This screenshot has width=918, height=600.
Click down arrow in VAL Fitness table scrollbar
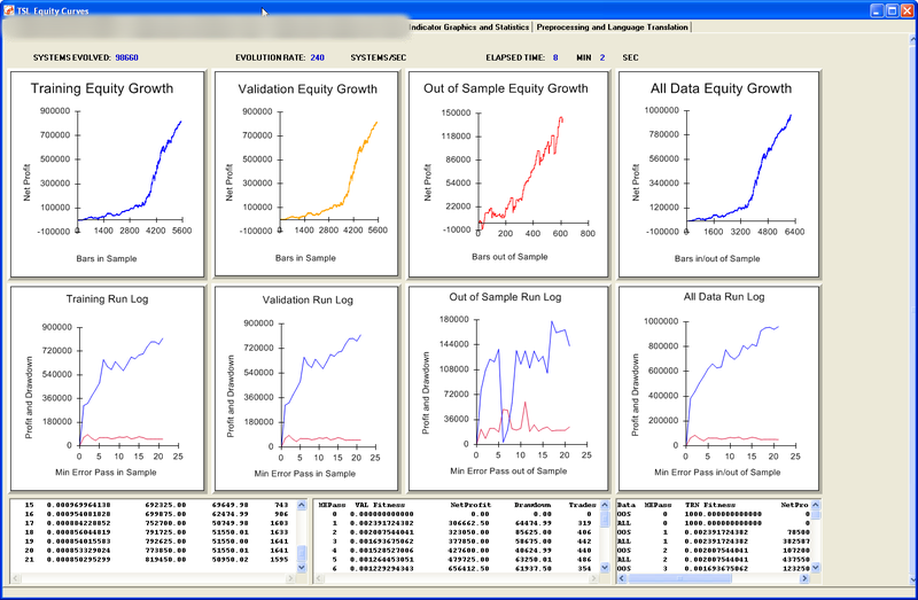click(x=605, y=567)
